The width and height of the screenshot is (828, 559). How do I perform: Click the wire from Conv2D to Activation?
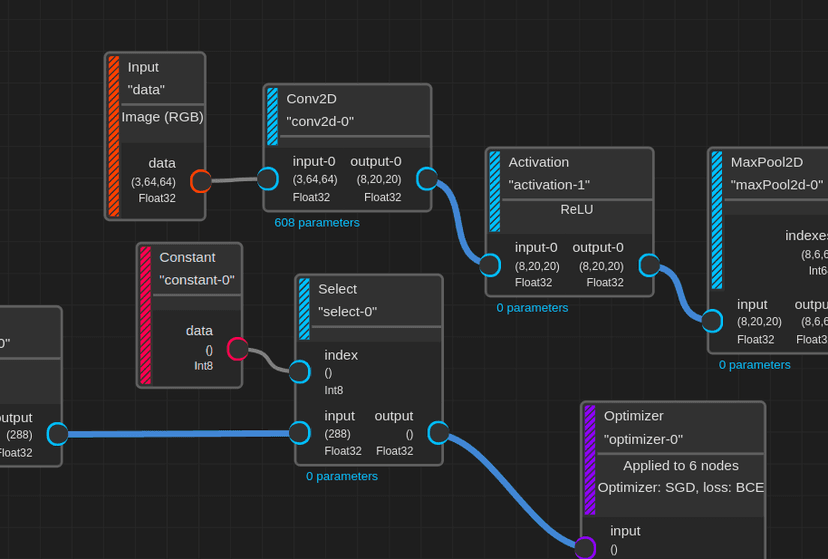[458, 221]
